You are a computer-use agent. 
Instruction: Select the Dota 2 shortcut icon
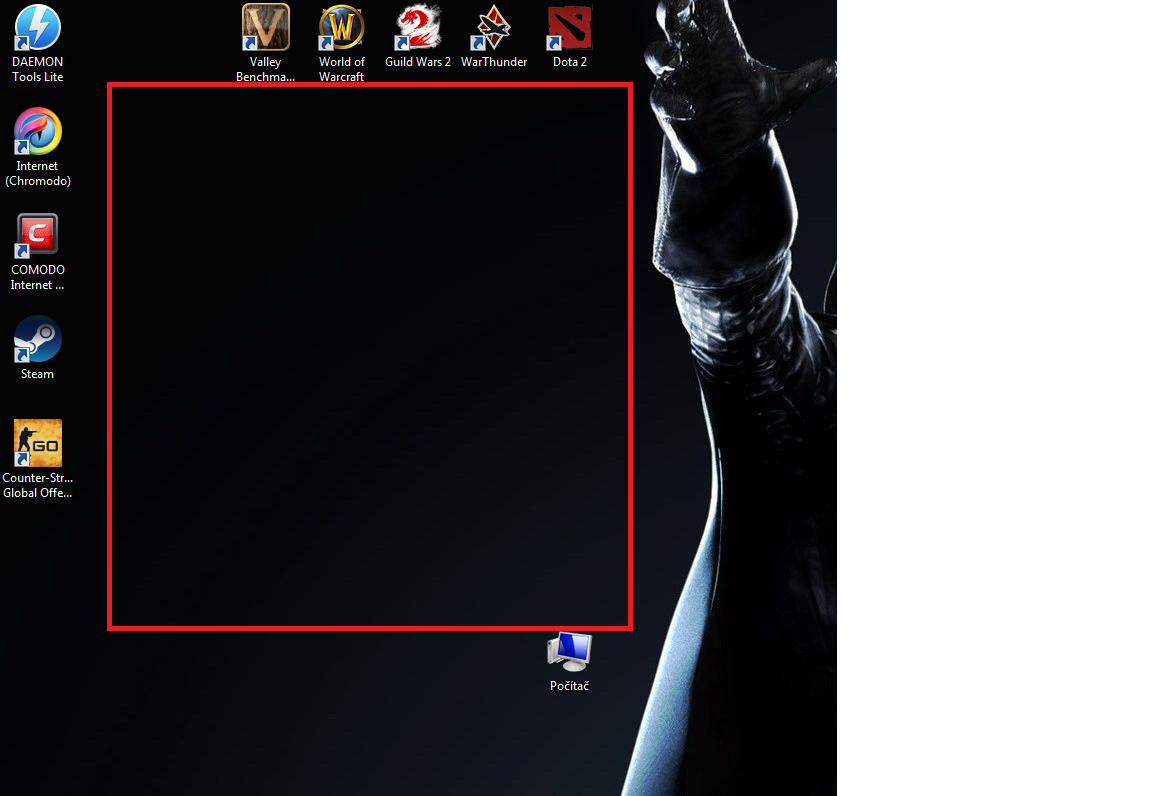point(569,28)
